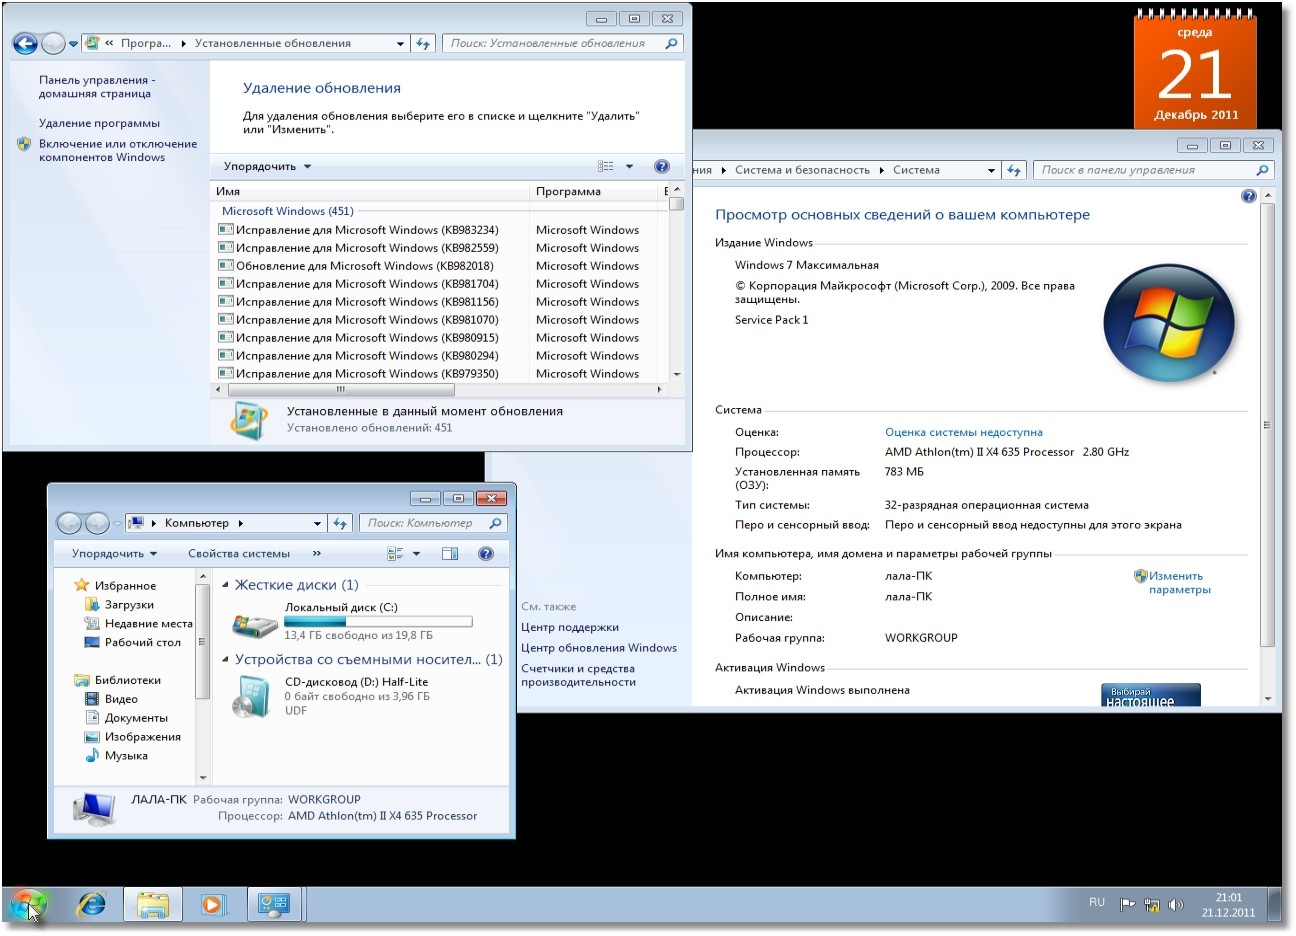
Task: Open Счетчики и средства производительности link
Action: pyautogui.click(x=578, y=675)
